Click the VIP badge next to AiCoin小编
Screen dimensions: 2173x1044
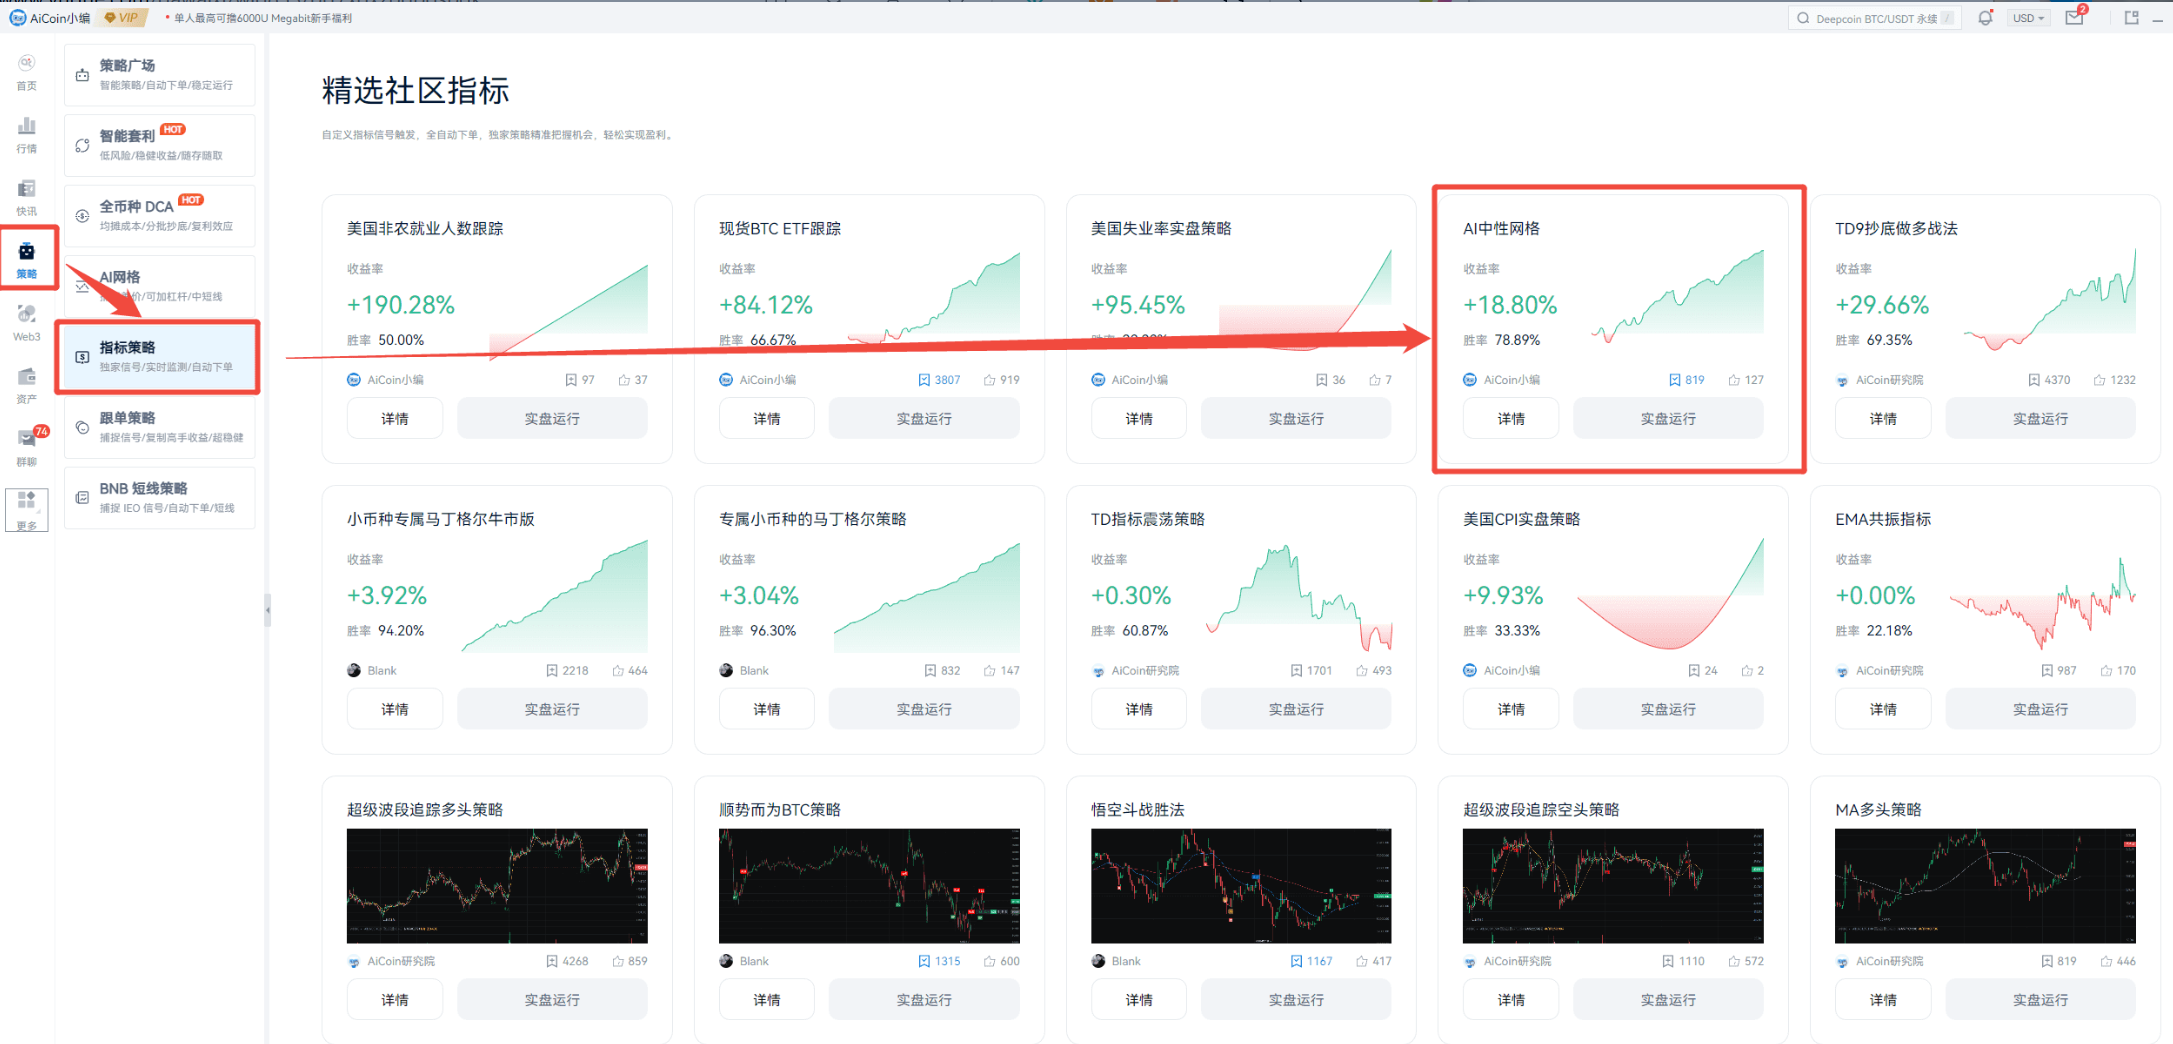click(124, 18)
